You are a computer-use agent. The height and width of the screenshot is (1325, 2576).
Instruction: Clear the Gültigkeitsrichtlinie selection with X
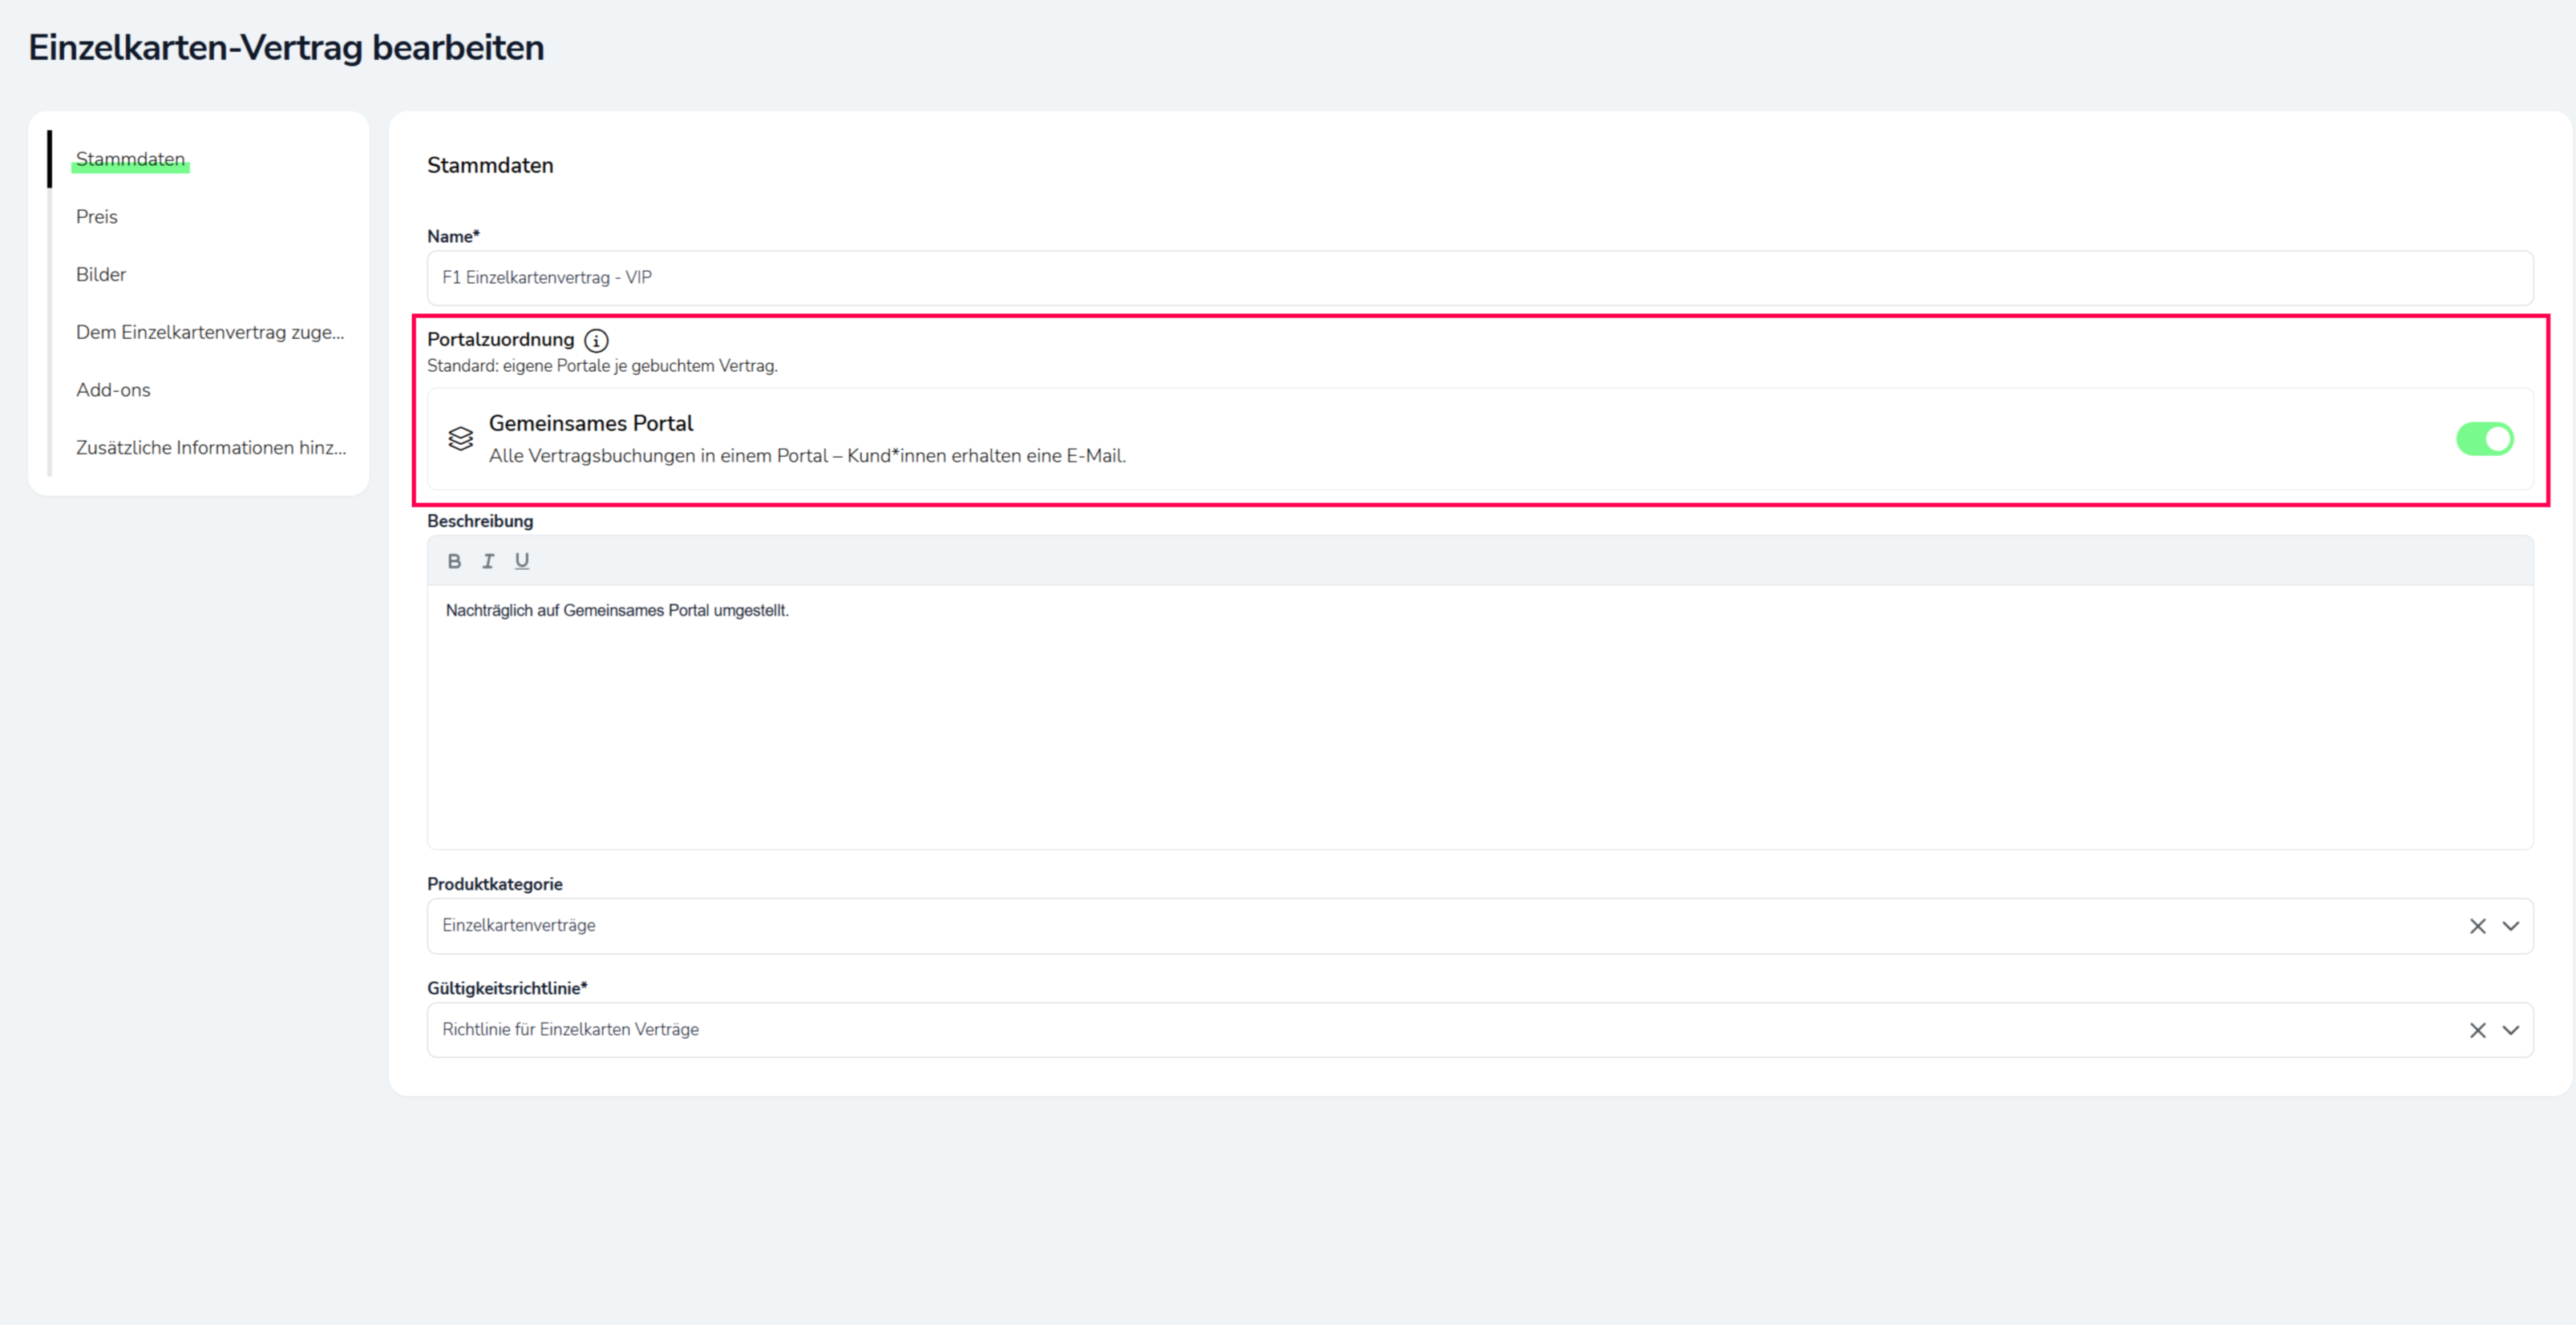click(x=2477, y=1030)
